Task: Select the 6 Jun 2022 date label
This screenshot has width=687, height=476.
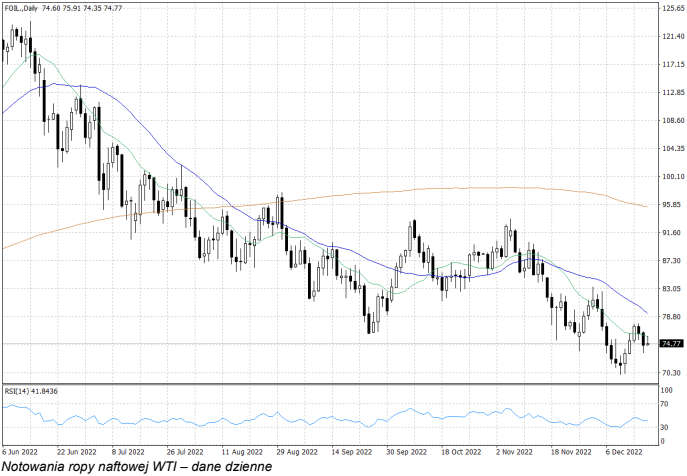Action: point(20,451)
